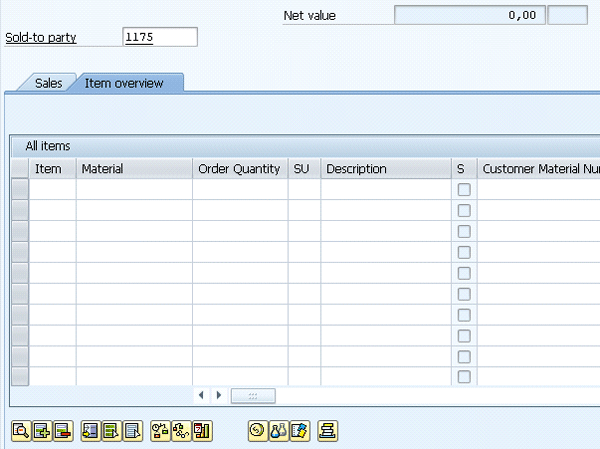Click the notepad with pencil icon

298,431
